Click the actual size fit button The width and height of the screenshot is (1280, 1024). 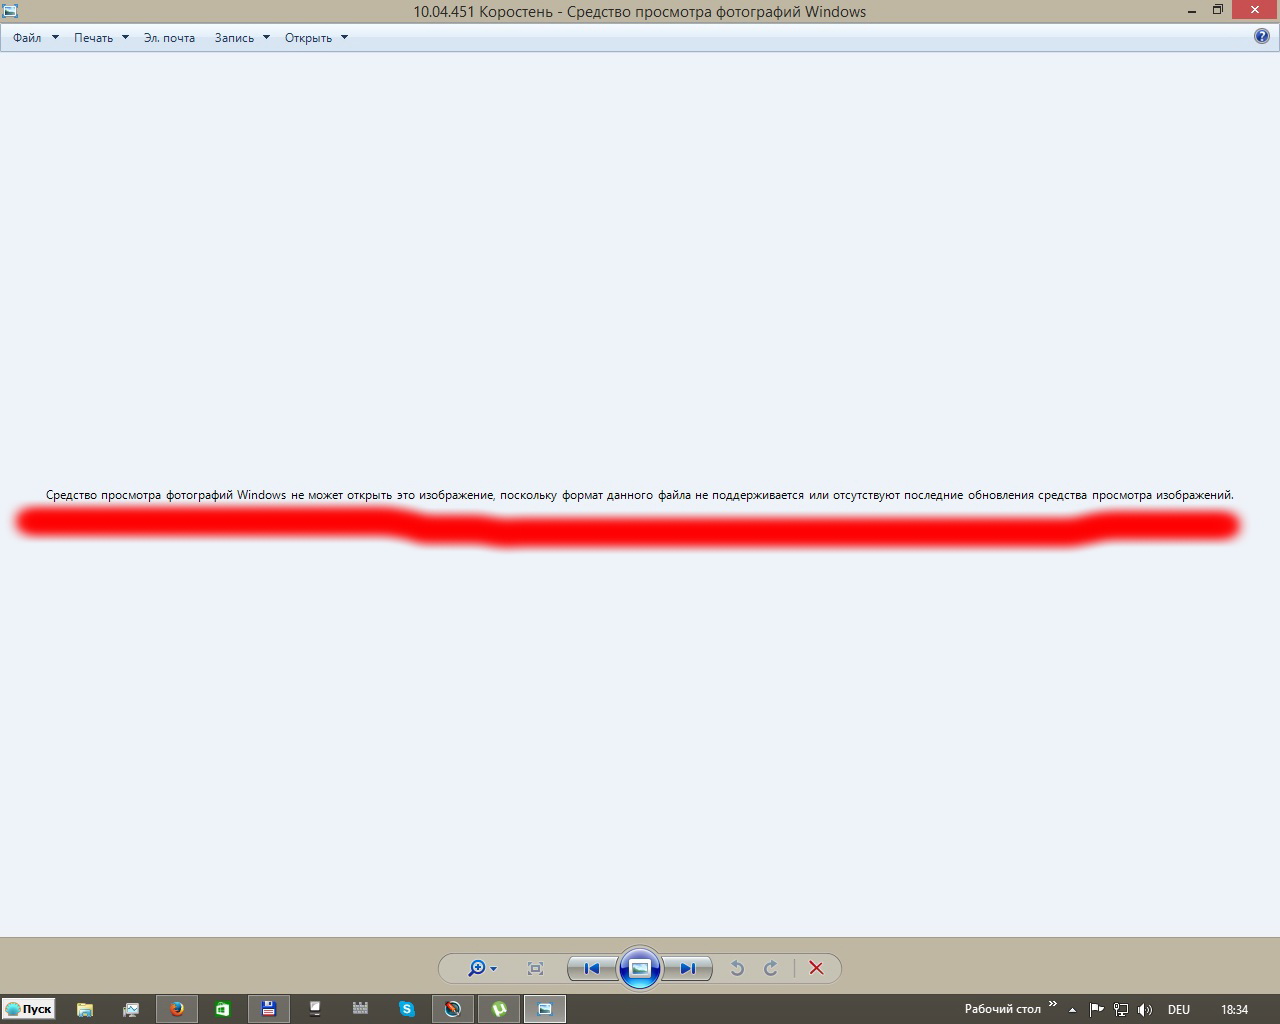coord(535,968)
